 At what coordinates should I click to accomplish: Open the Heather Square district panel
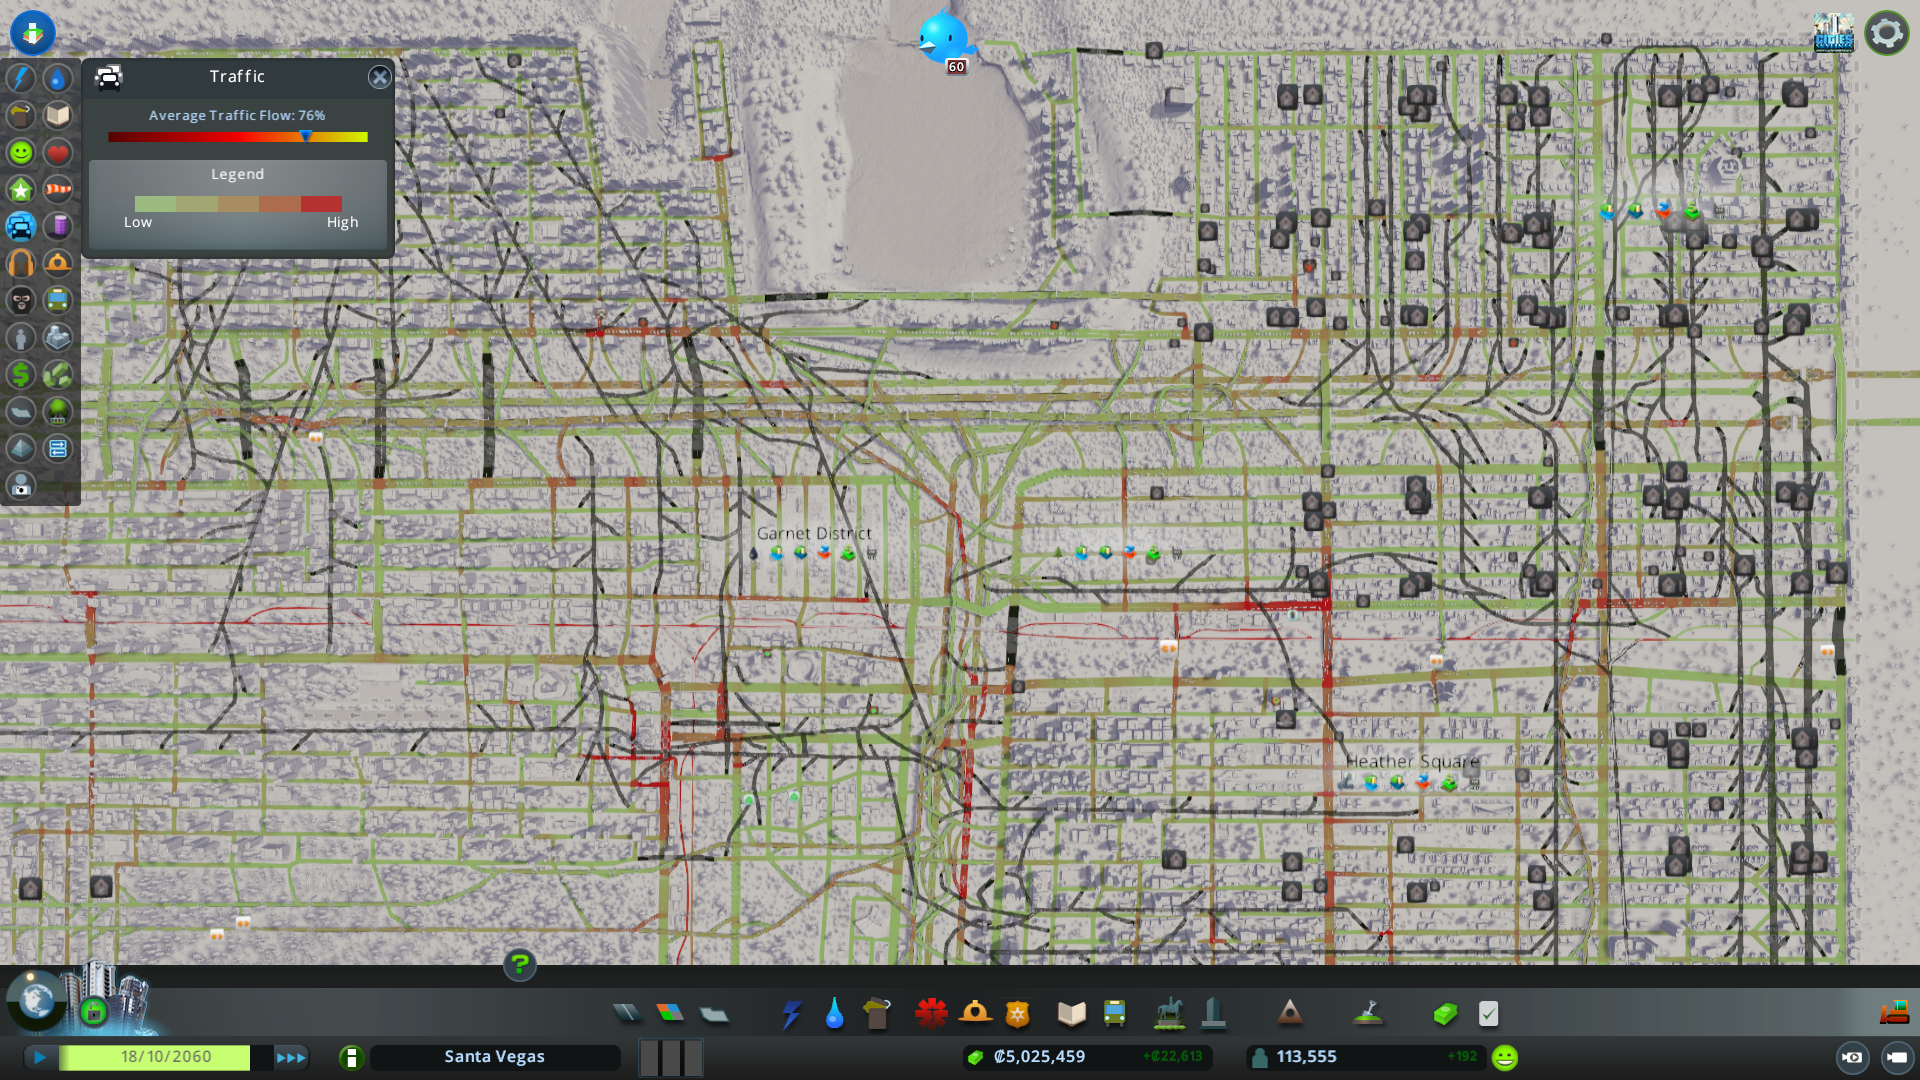1411,762
